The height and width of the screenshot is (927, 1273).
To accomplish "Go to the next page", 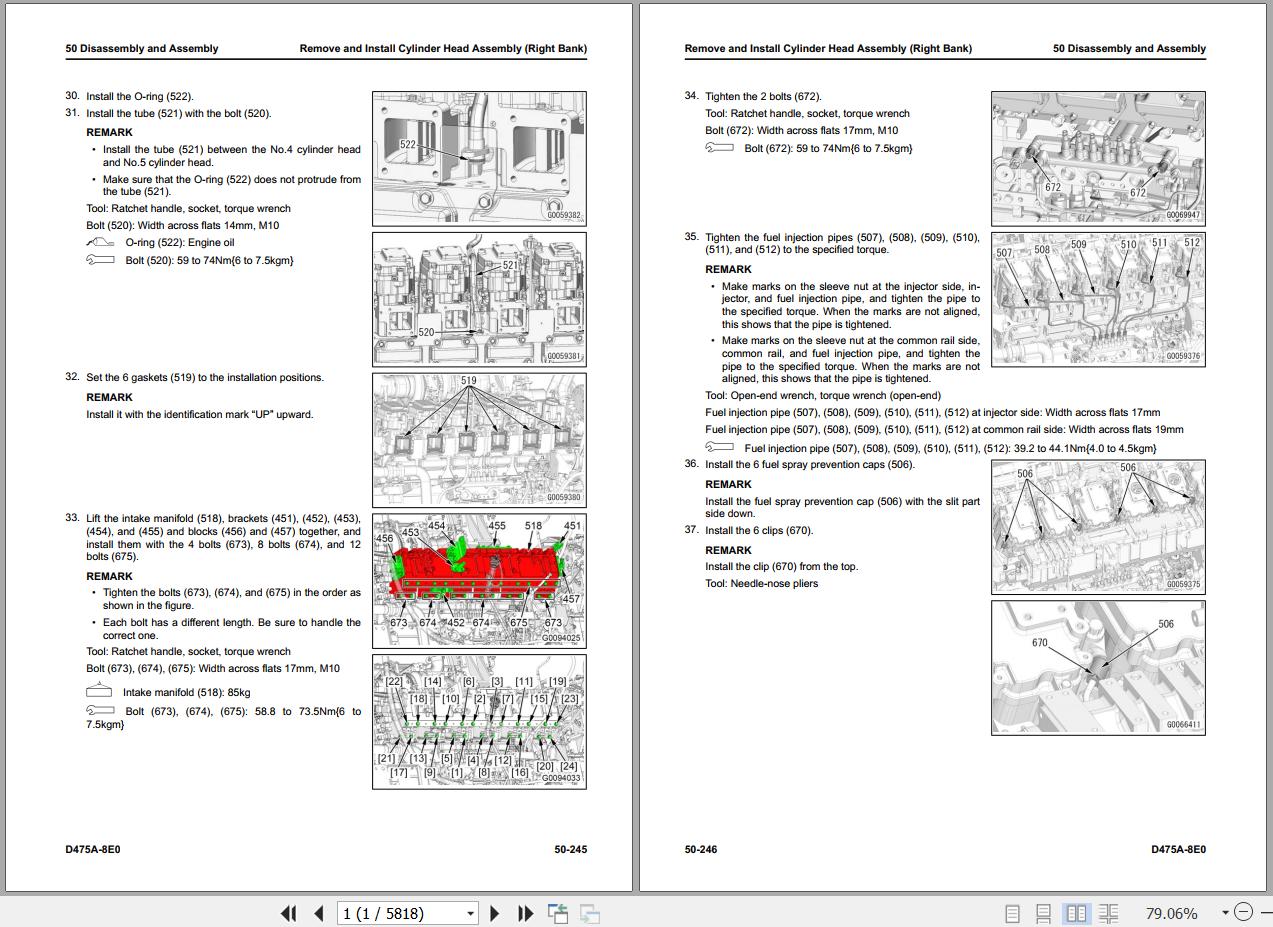I will pyautogui.click(x=494, y=913).
